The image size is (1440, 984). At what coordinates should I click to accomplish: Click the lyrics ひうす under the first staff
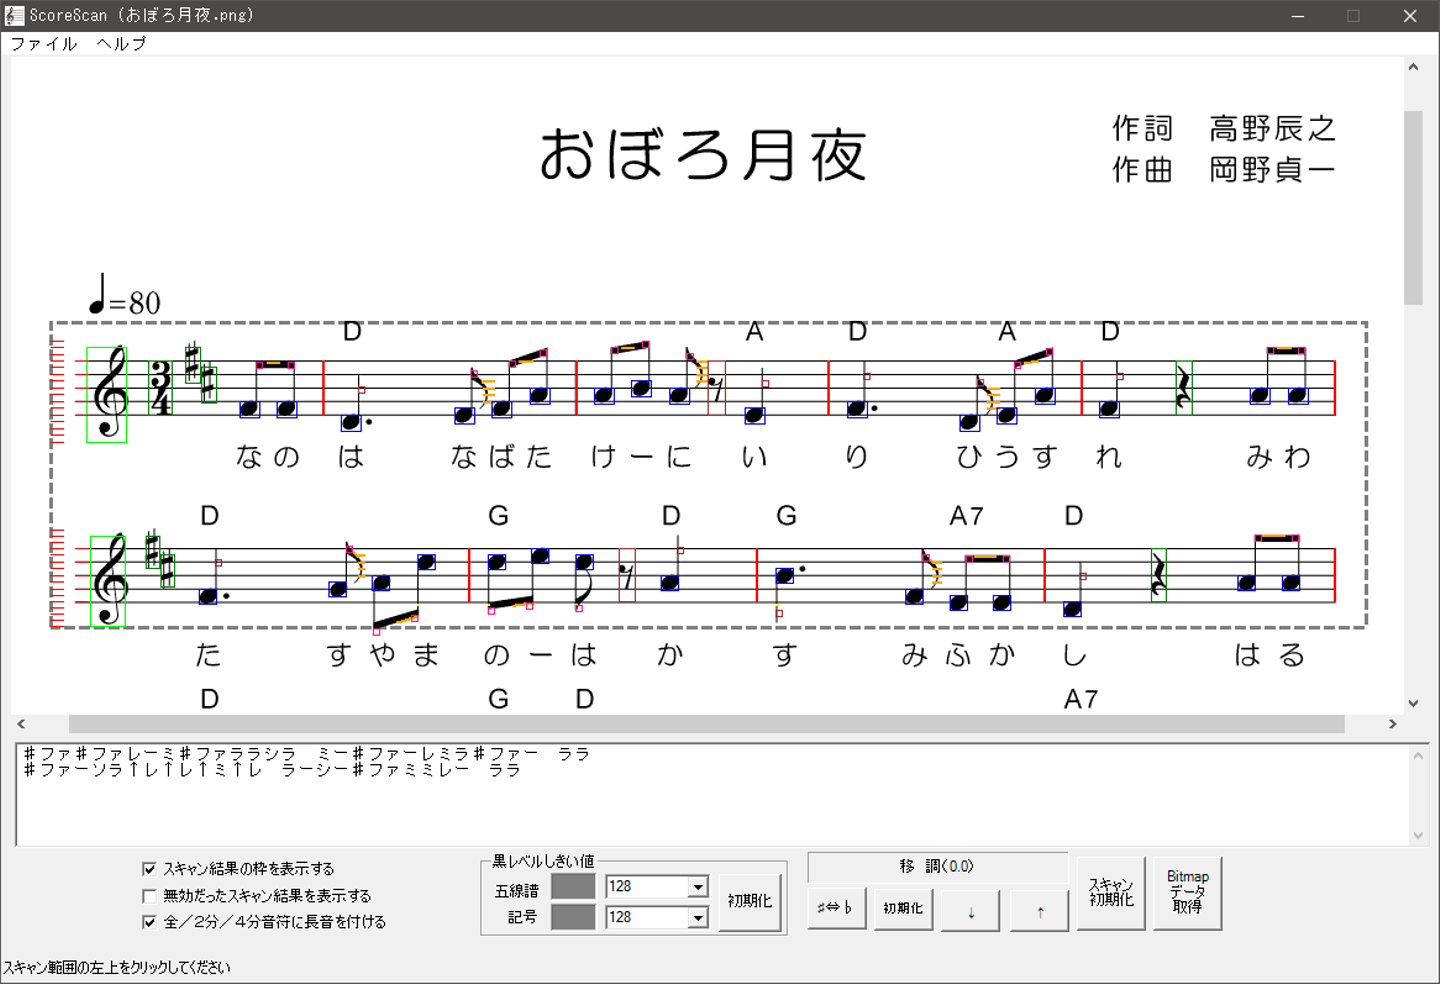pos(1007,457)
